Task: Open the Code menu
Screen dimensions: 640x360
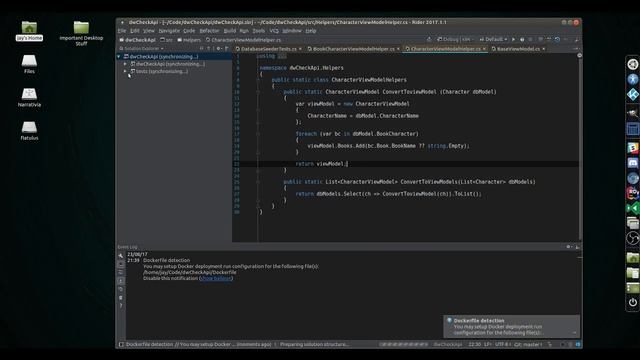Action: (x=189, y=31)
